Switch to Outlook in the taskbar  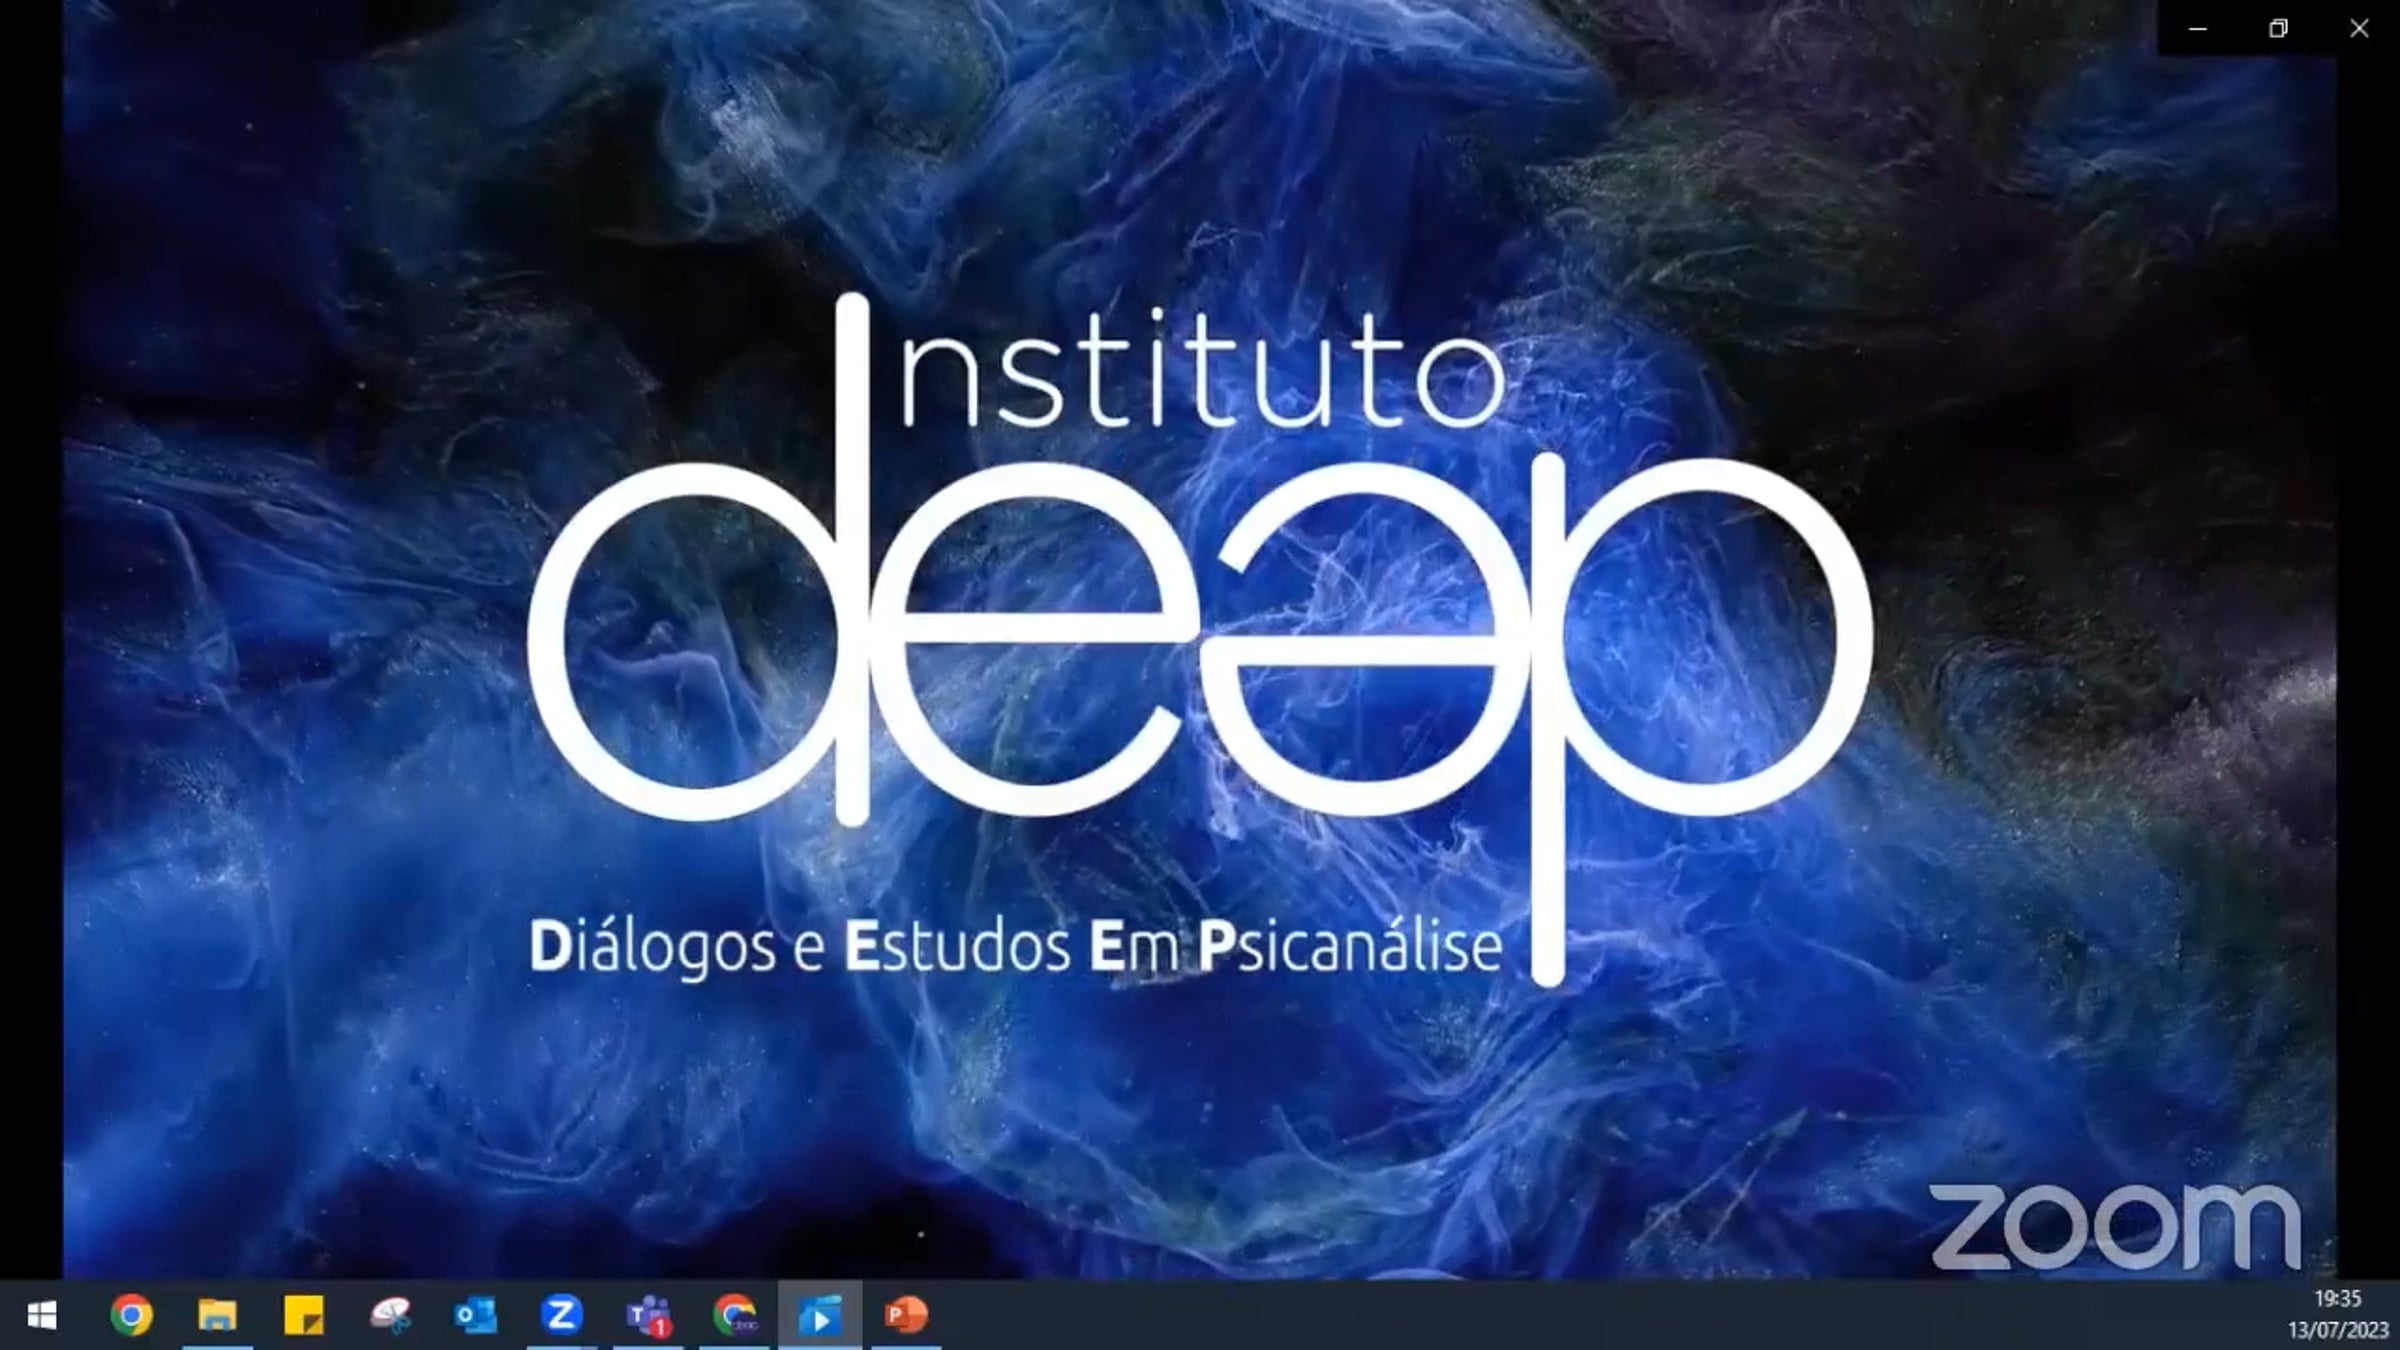coord(475,1316)
